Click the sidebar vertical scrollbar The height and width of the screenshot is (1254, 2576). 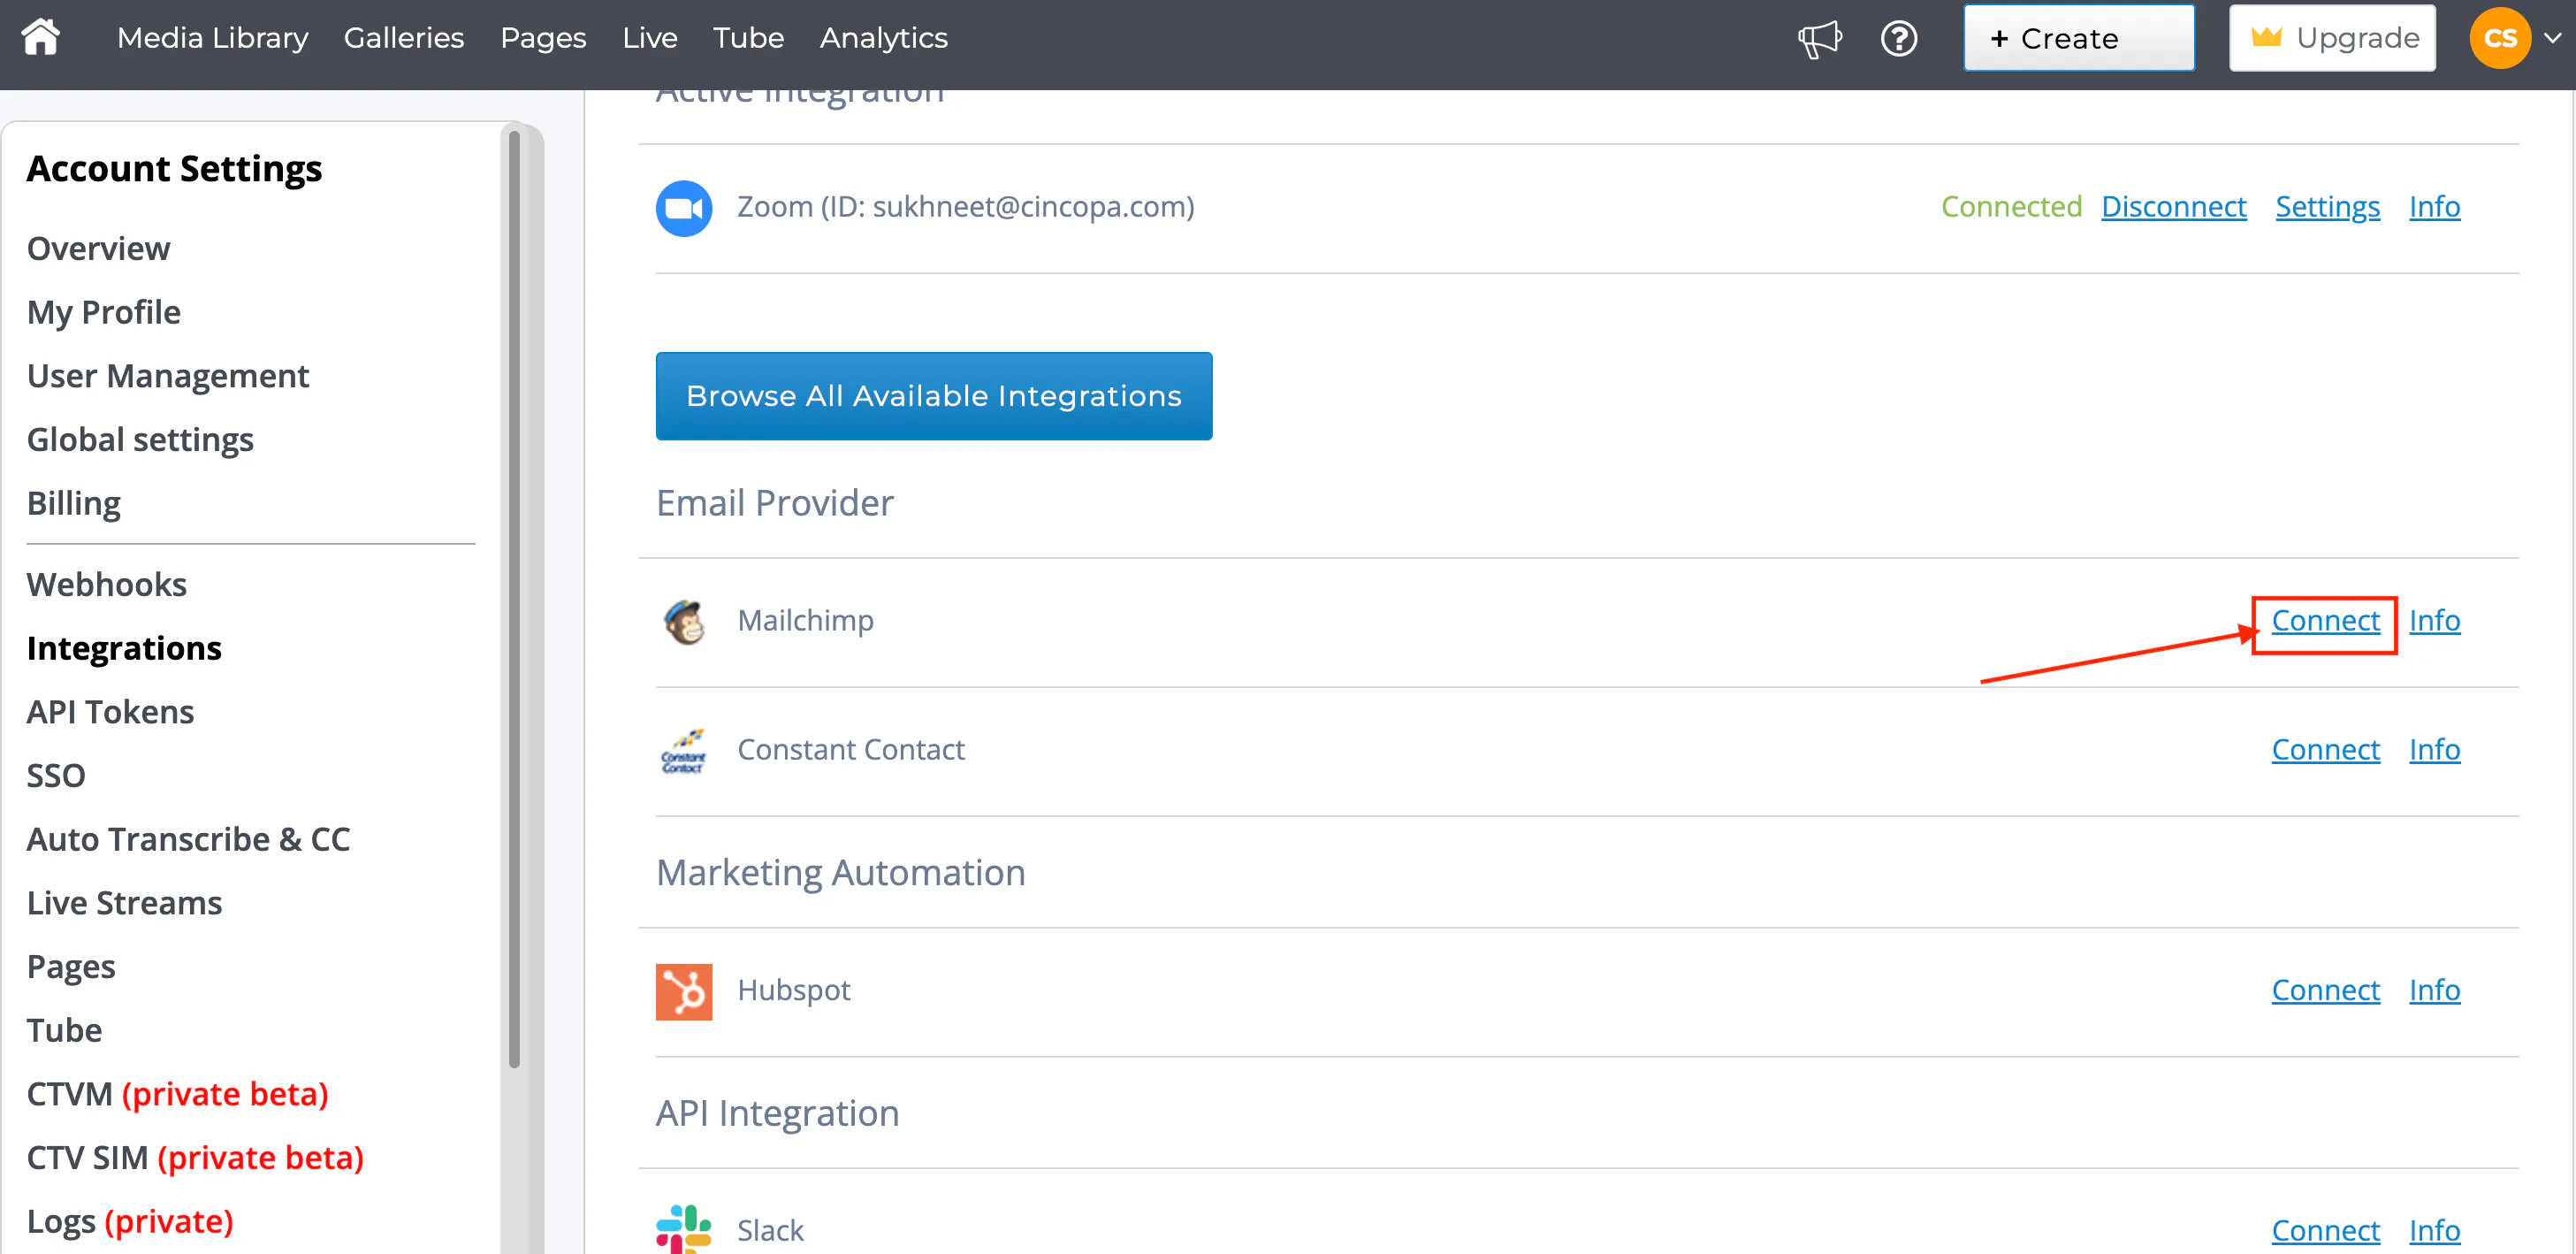(x=514, y=600)
